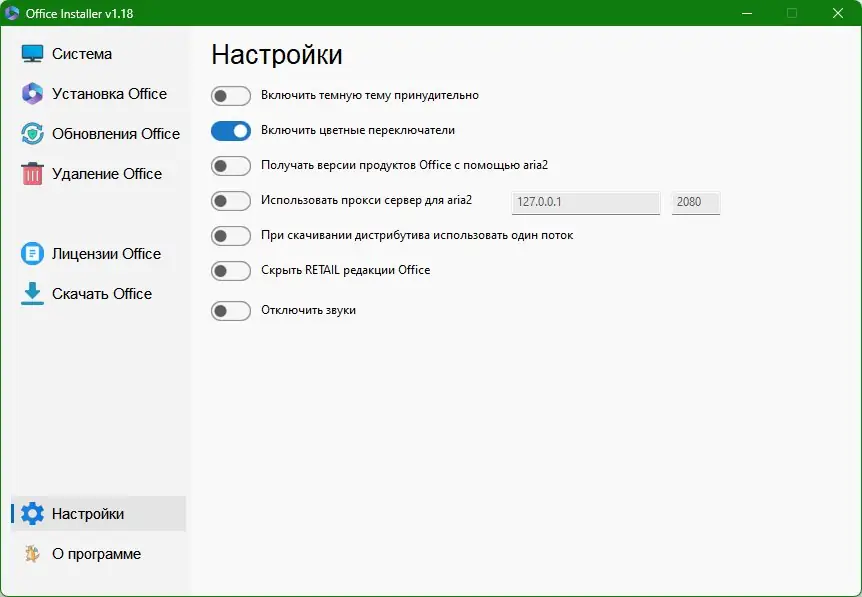
Task: Click the Удаление Office trash icon
Action: click(31, 173)
